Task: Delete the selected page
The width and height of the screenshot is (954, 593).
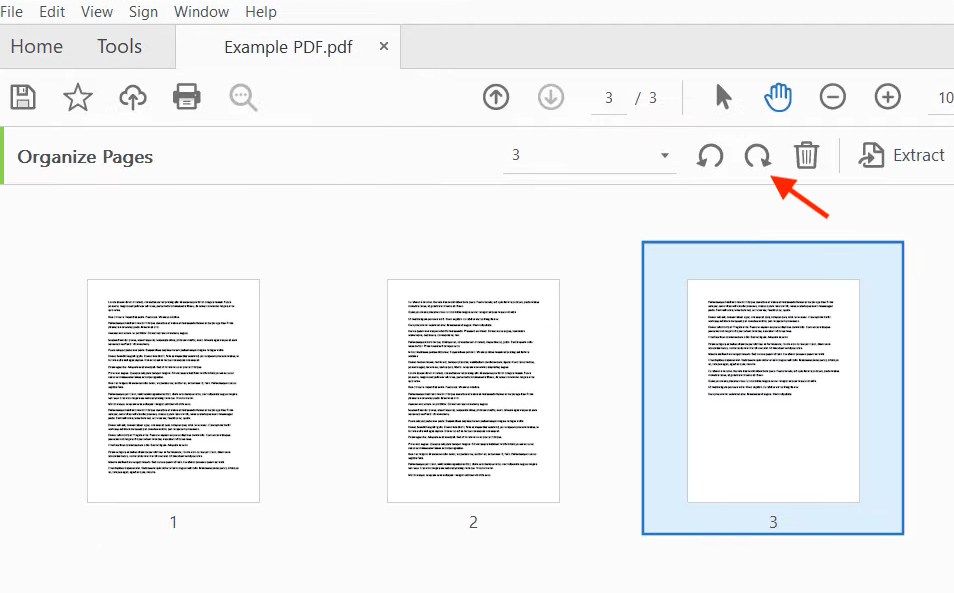Action: tap(806, 155)
